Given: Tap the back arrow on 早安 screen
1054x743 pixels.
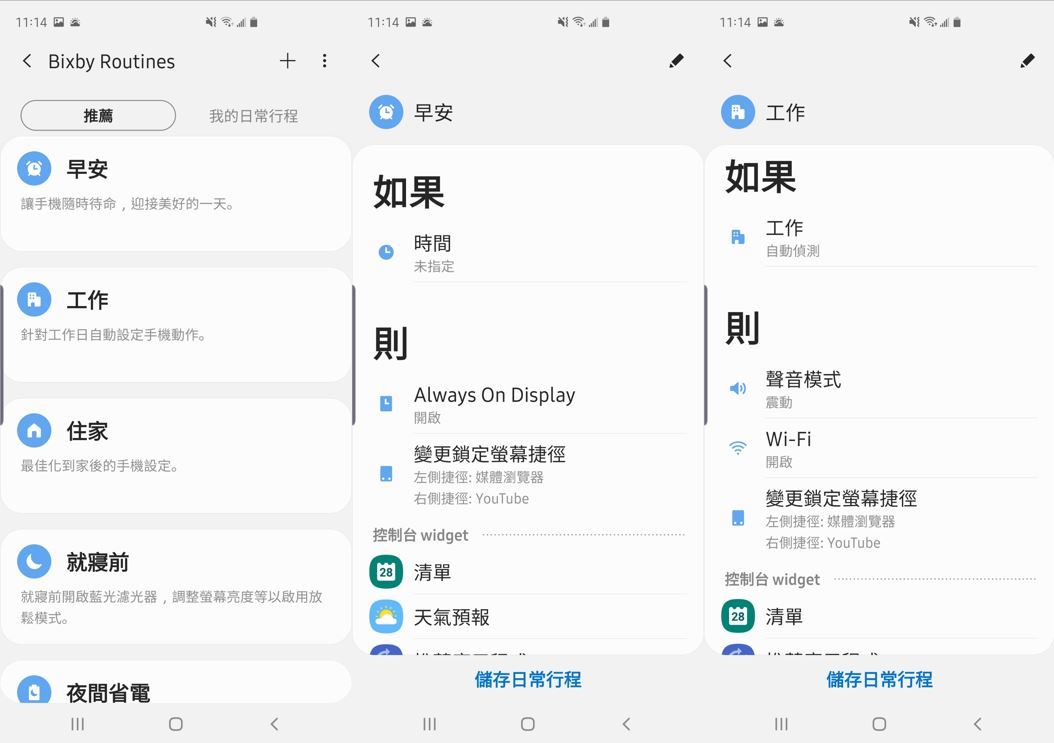Looking at the screenshot, I should [x=376, y=61].
